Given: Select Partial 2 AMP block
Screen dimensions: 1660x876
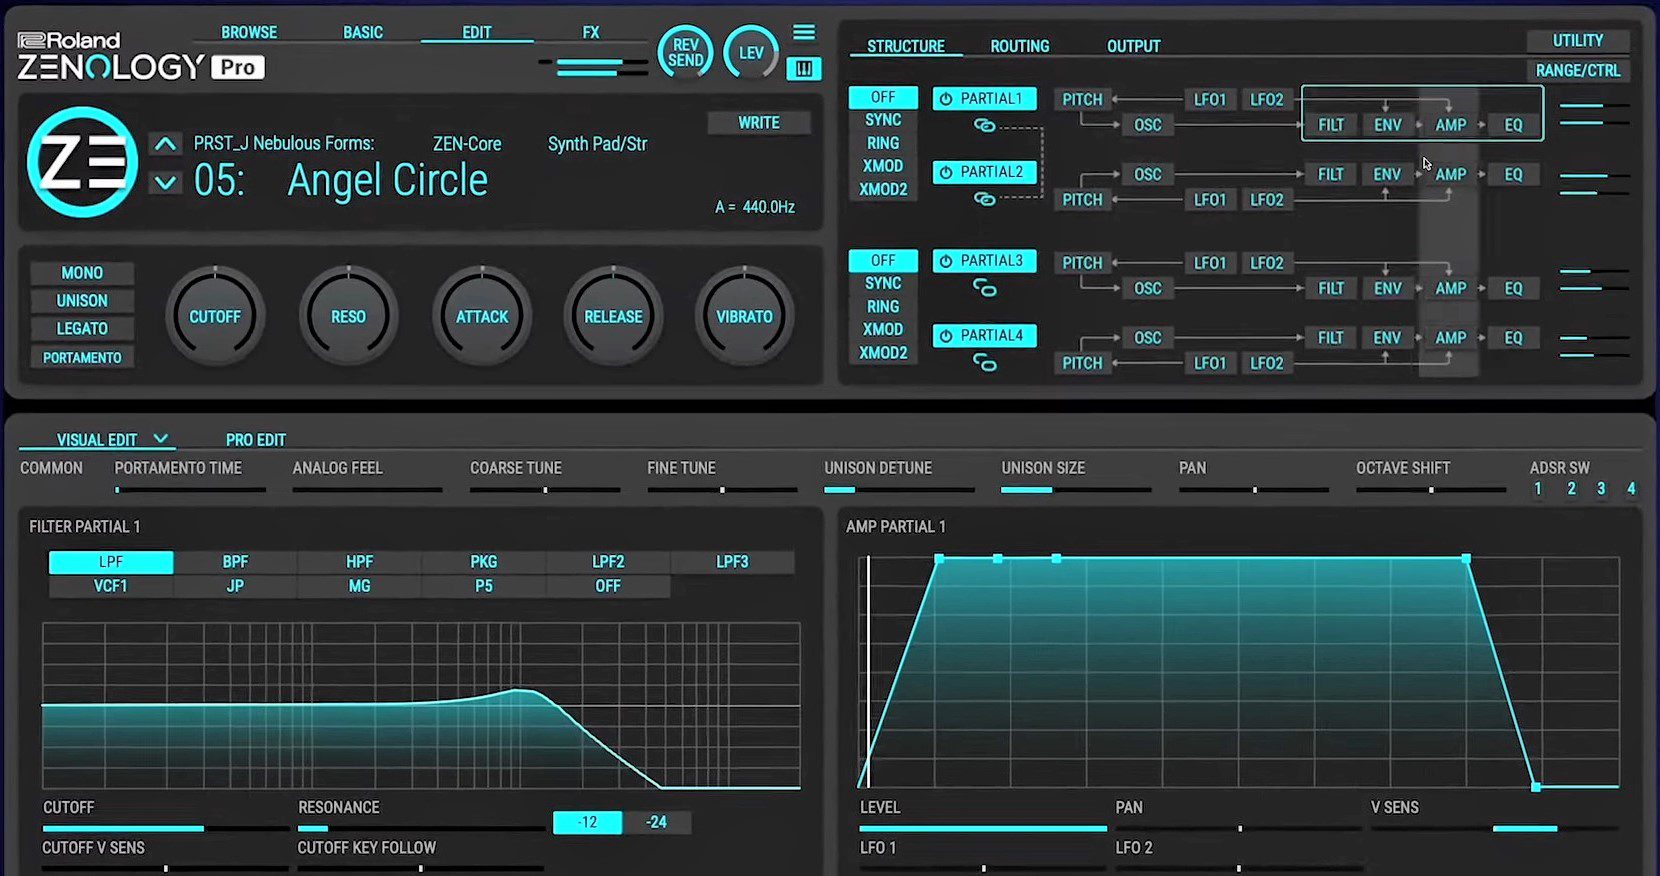Looking at the screenshot, I should [x=1451, y=174].
